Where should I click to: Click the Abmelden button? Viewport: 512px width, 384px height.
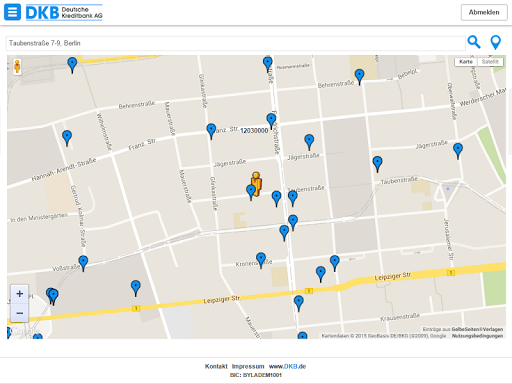484,12
